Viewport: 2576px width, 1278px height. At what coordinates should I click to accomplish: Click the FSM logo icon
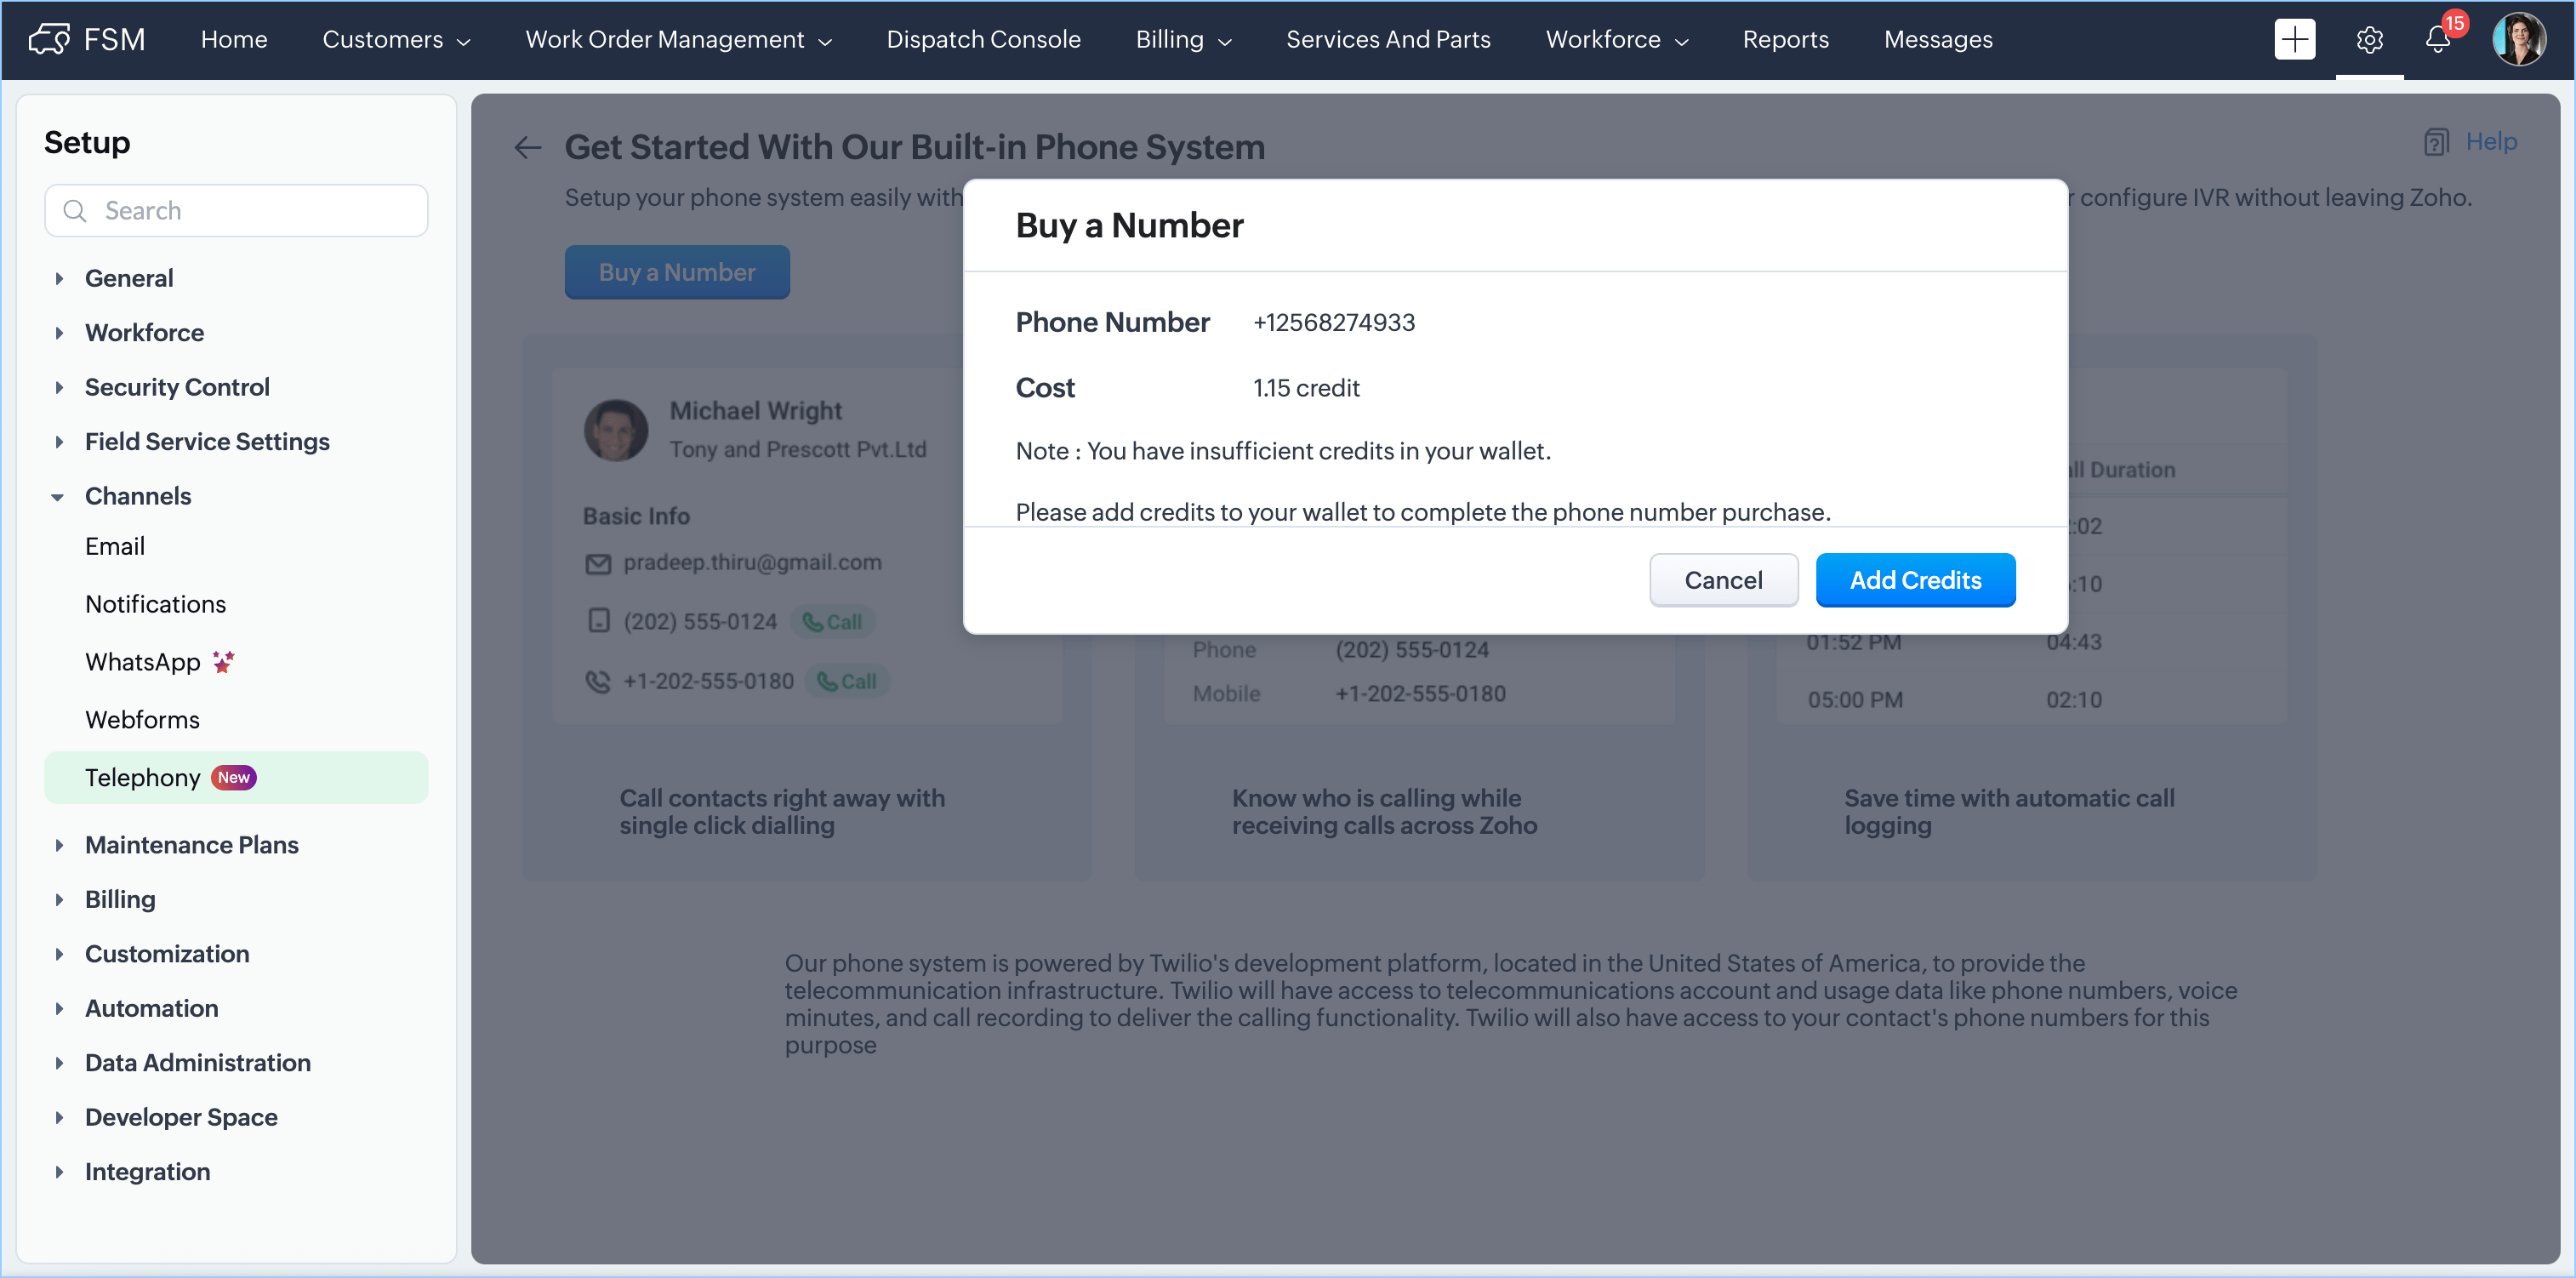coord(49,40)
